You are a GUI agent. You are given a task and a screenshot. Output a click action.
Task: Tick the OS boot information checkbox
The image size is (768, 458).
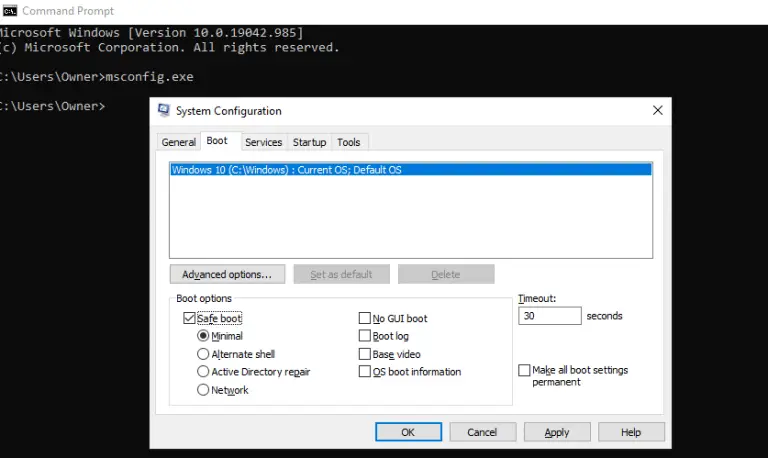pos(365,372)
